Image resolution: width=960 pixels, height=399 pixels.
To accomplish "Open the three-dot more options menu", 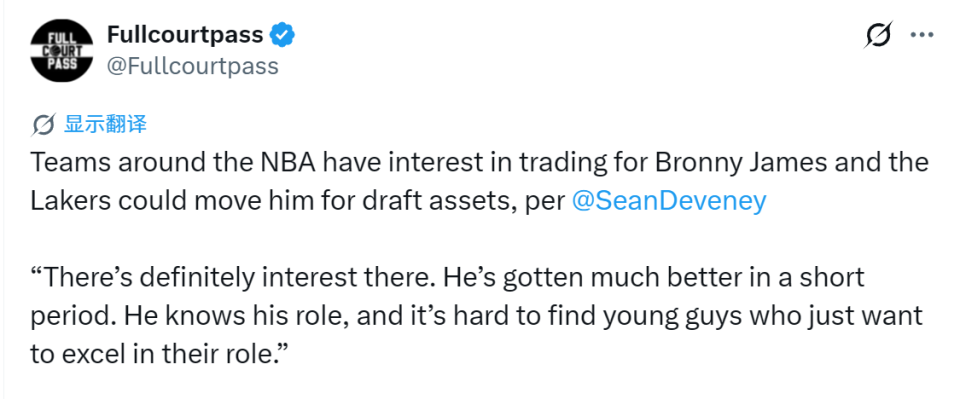I will click(921, 35).
